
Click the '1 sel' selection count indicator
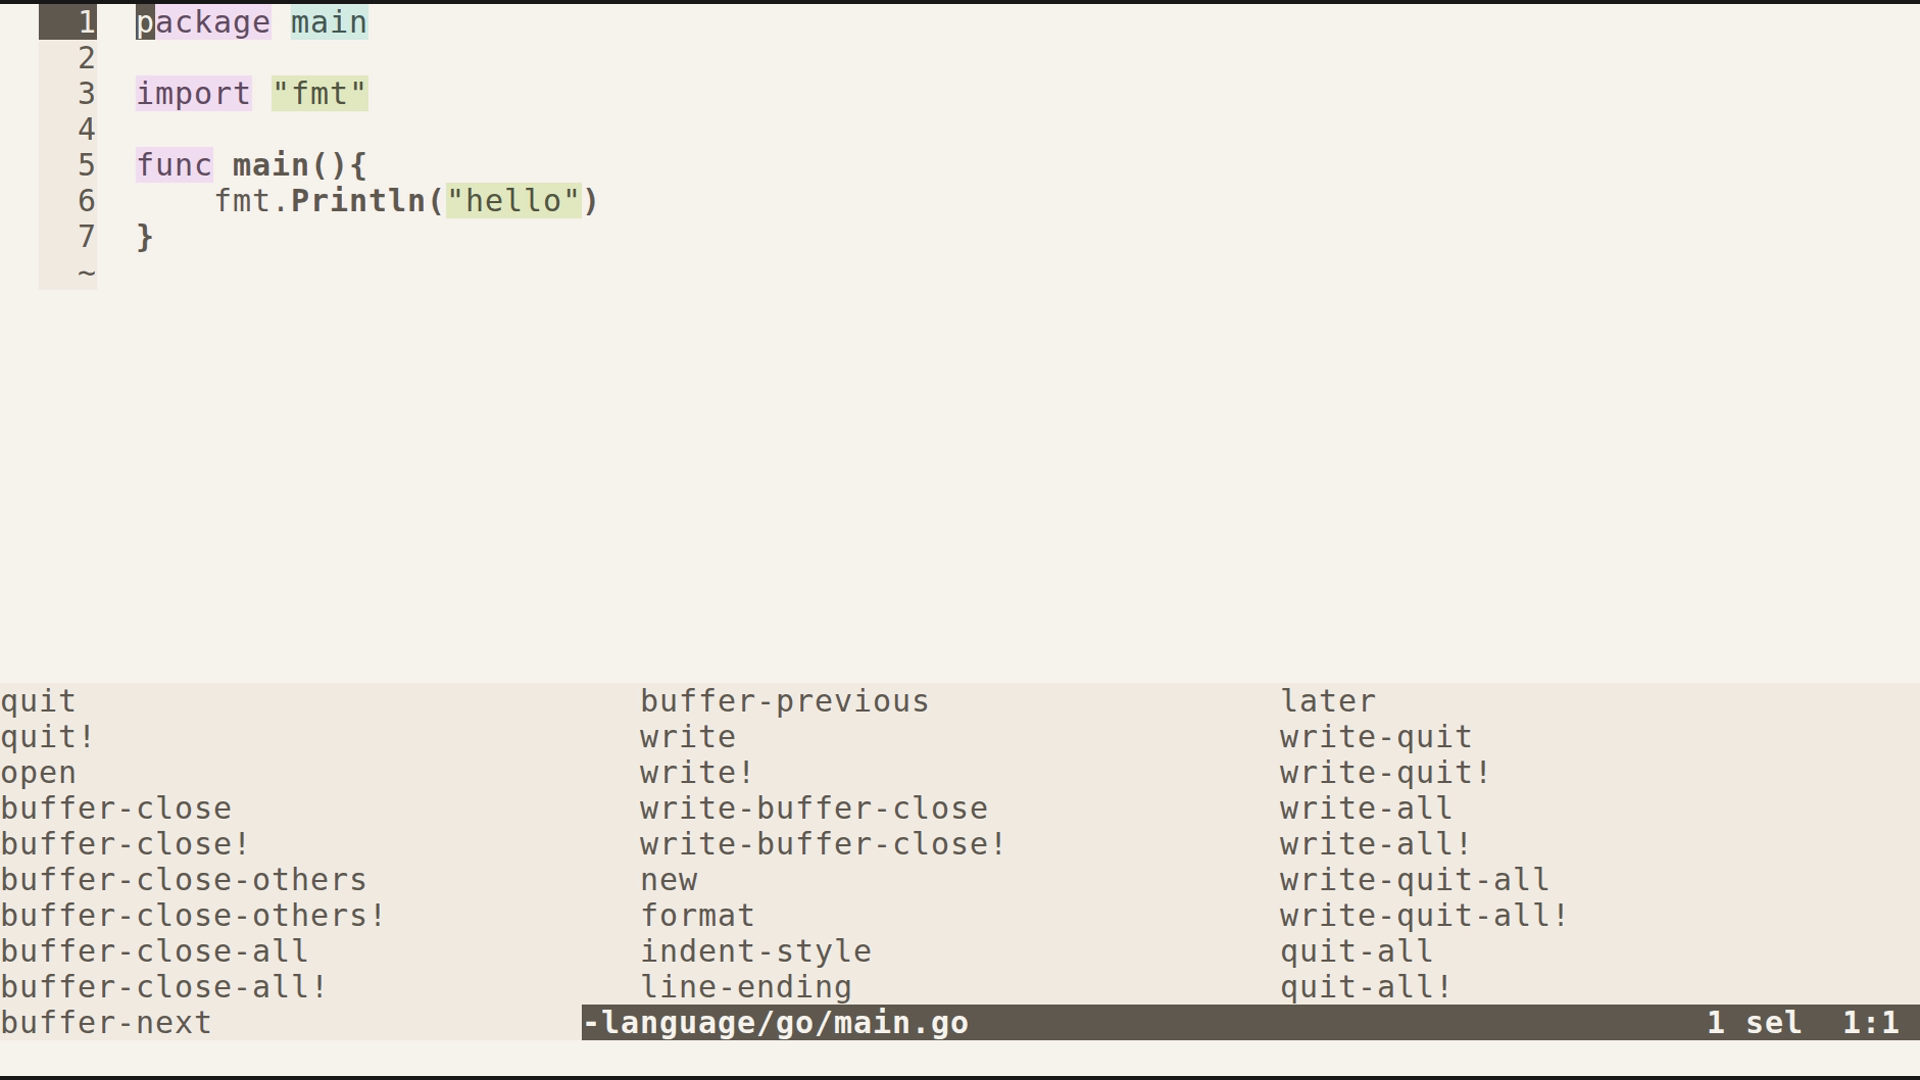1753,1023
